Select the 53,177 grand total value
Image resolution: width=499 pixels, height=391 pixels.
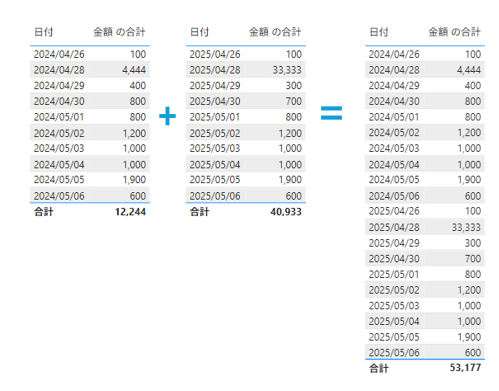tap(465, 368)
